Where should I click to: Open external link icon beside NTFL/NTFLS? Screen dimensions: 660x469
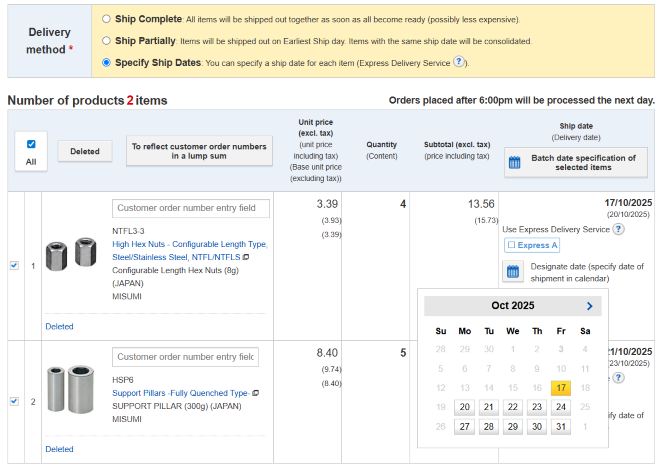pos(246,257)
